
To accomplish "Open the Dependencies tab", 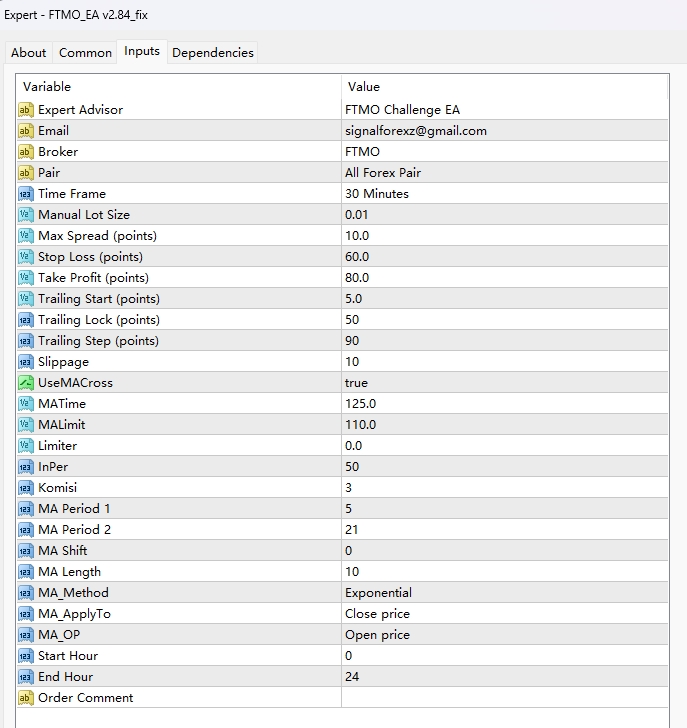I will coord(213,52).
